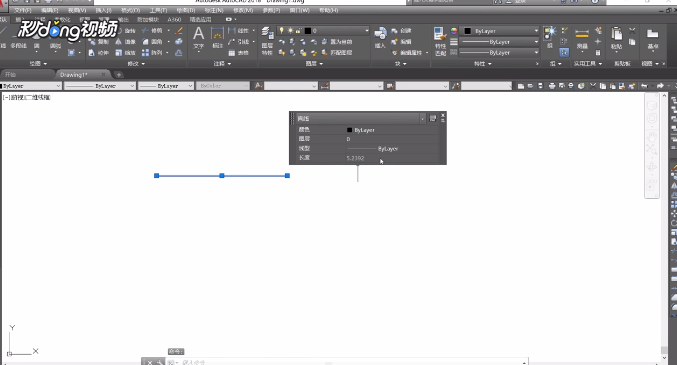Close the quick properties panel
677x365 pixels.
443,115
